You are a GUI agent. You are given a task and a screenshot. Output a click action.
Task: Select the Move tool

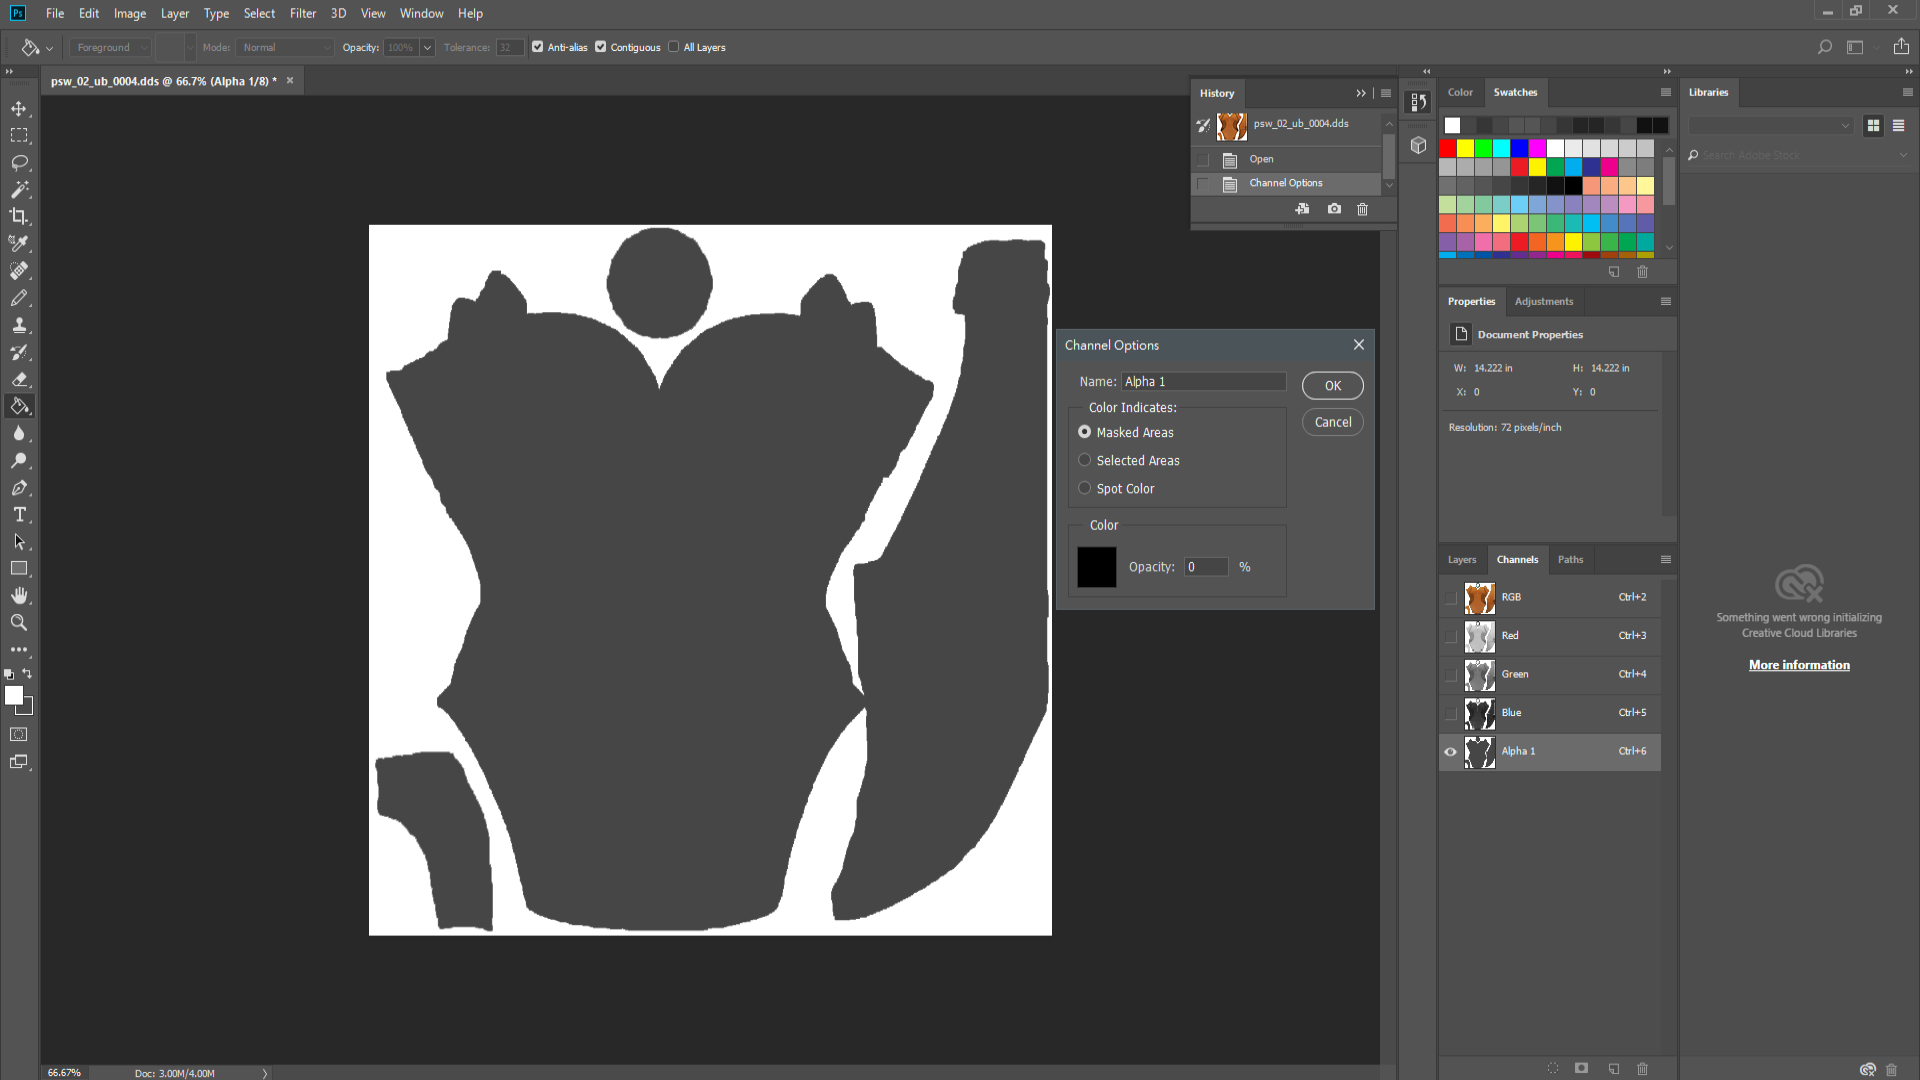[x=19, y=108]
